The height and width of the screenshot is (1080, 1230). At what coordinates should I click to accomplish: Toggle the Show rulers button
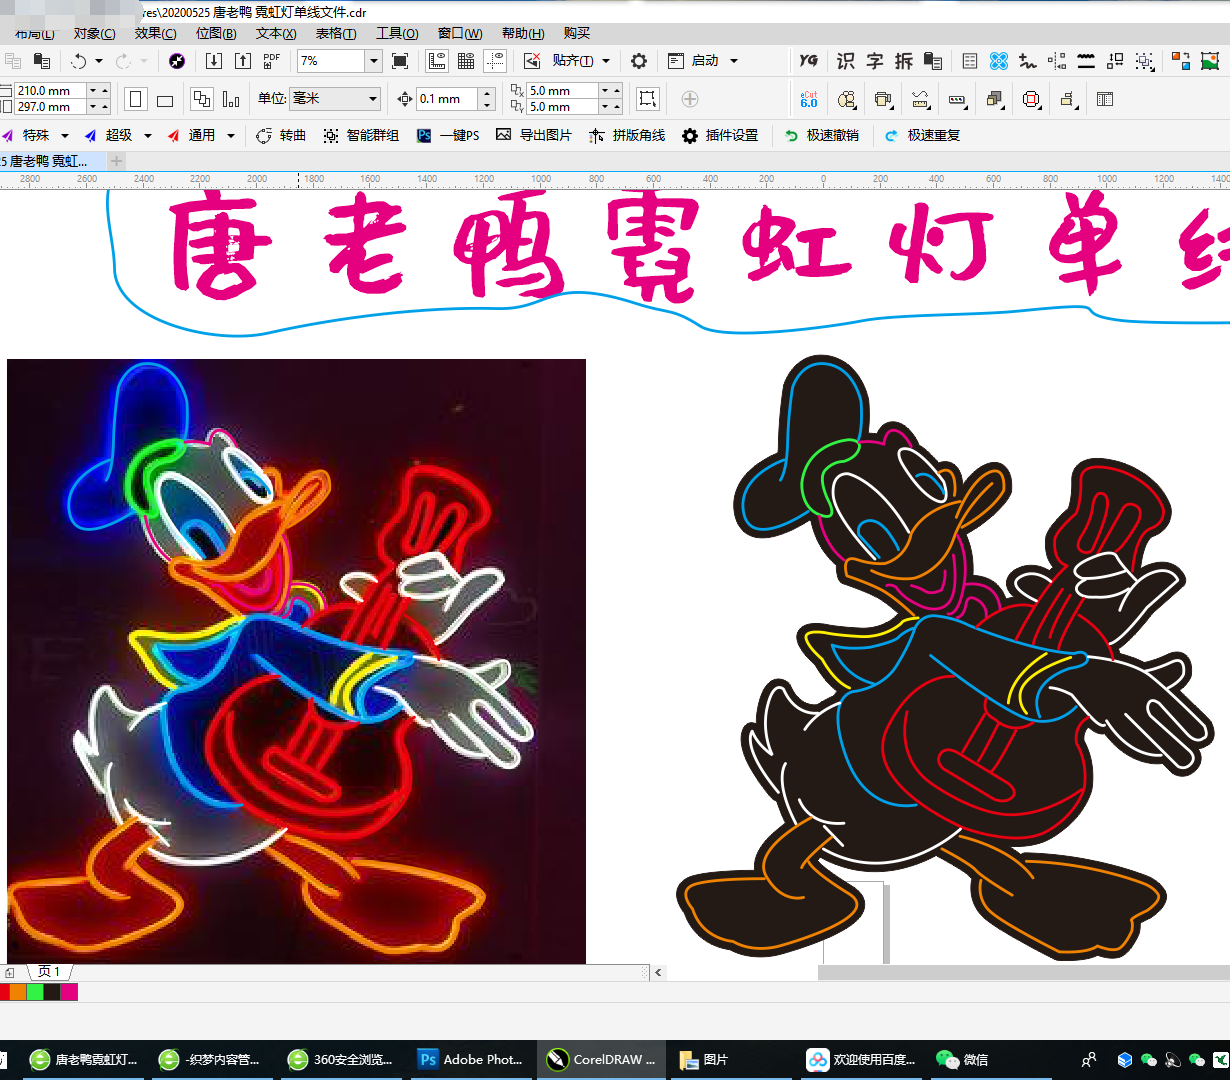(437, 61)
